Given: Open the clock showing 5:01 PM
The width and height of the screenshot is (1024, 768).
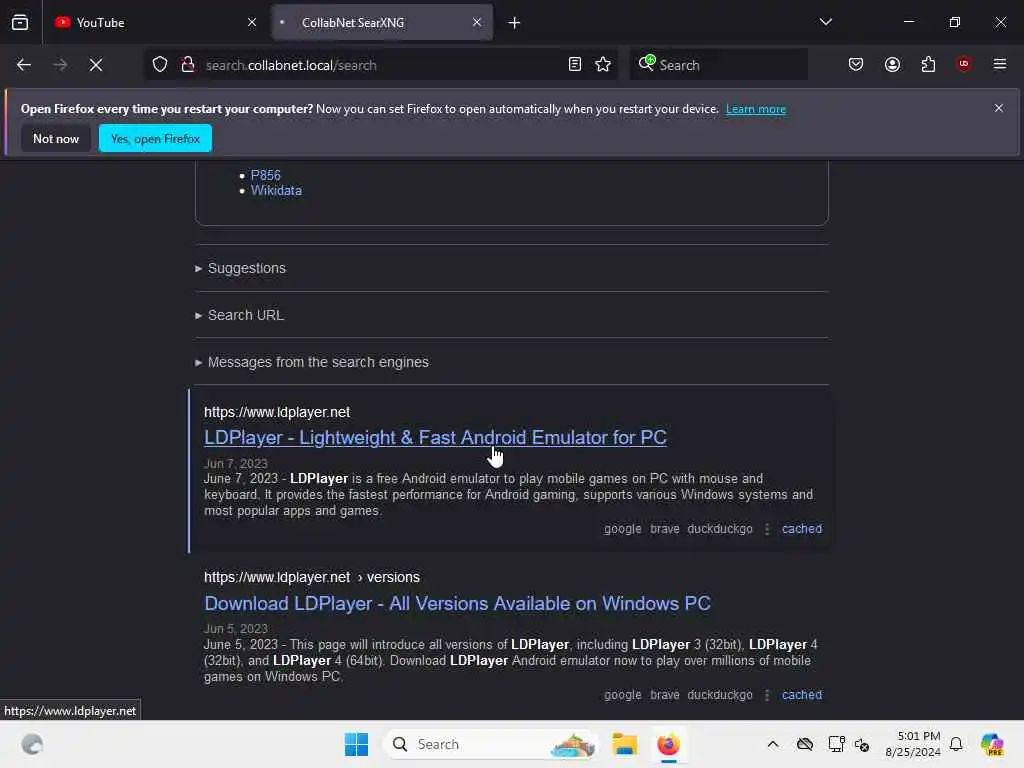Looking at the screenshot, I should click(x=912, y=744).
